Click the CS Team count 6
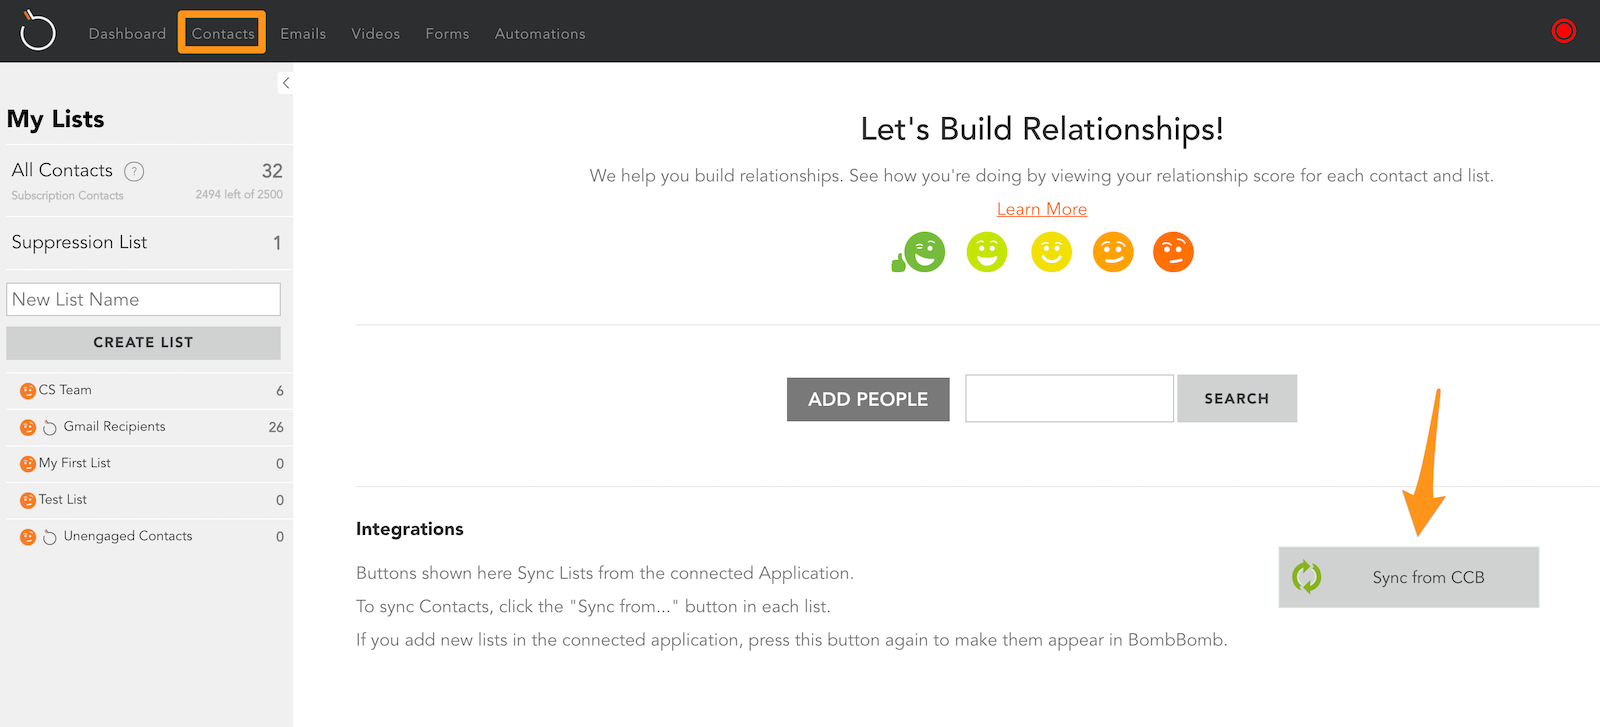The image size is (1600, 727). point(280,391)
